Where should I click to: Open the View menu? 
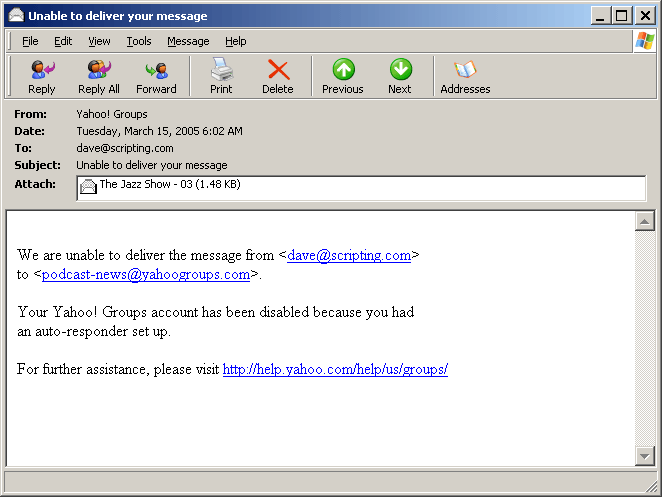coord(99,41)
